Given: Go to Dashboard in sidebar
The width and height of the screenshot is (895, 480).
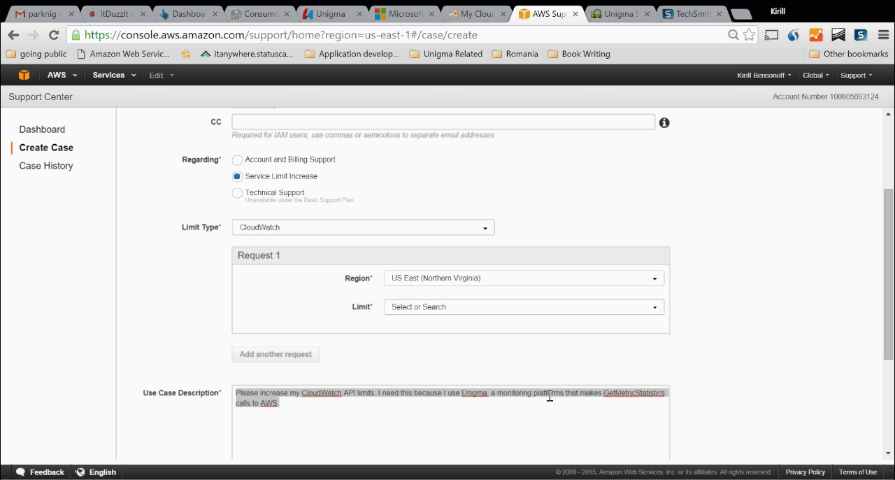Looking at the screenshot, I should [42, 130].
